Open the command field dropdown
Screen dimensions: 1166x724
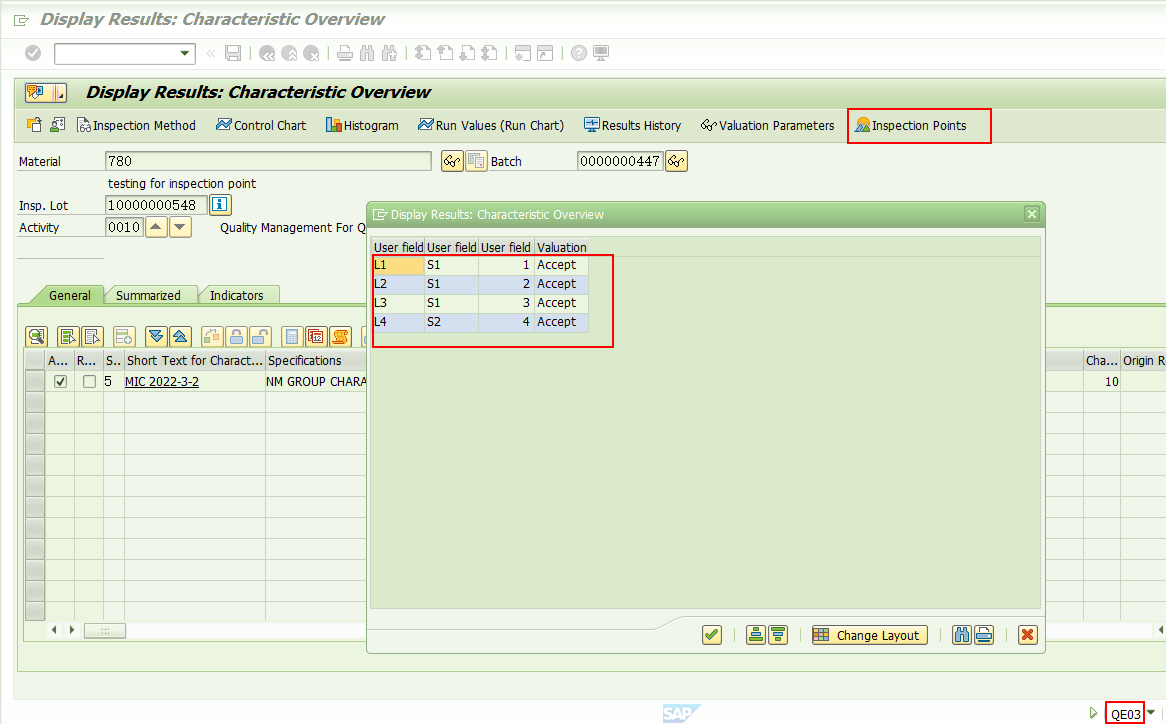(x=184, y=53)
